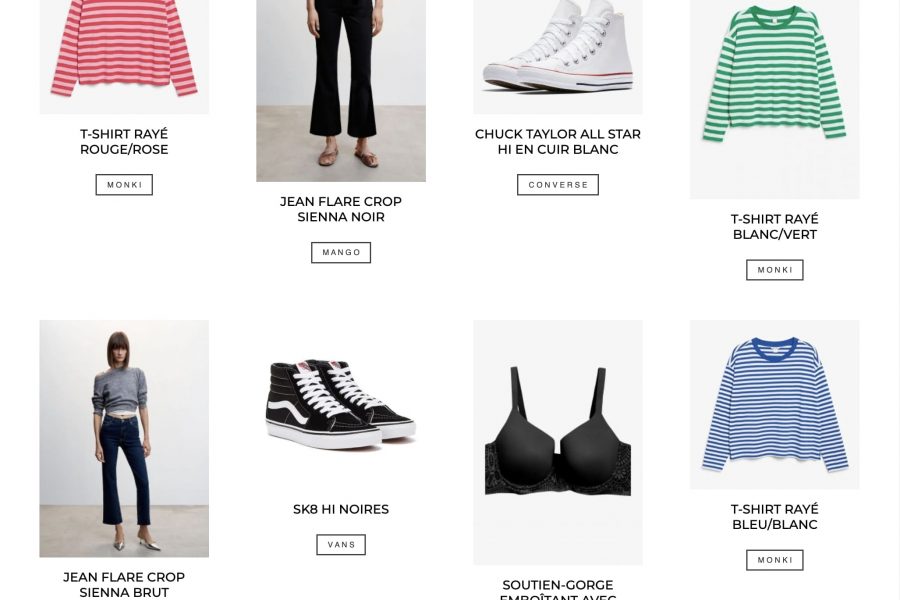
Task: Open the black Vans SK8 Hi shoes image
Action: 341,405
